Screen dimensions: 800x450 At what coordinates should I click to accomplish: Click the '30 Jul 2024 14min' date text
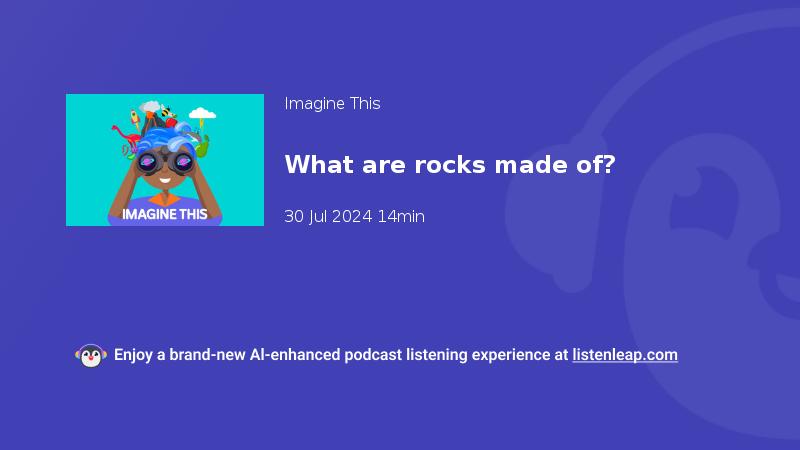click(x=354, y=216)
